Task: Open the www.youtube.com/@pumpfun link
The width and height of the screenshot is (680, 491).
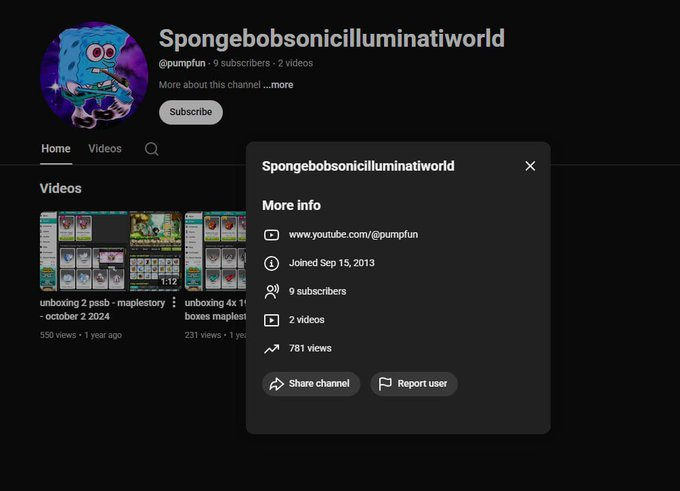Action: pos(353,235)
